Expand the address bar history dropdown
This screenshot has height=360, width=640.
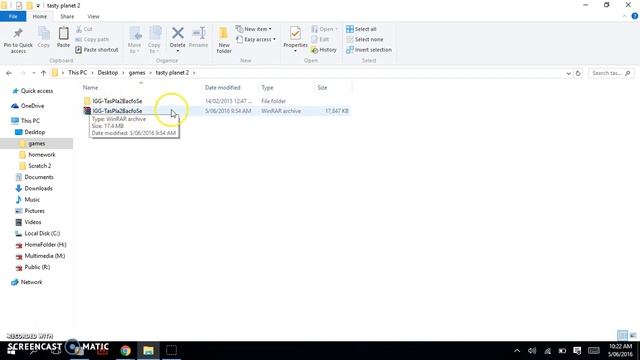point(569,73)
